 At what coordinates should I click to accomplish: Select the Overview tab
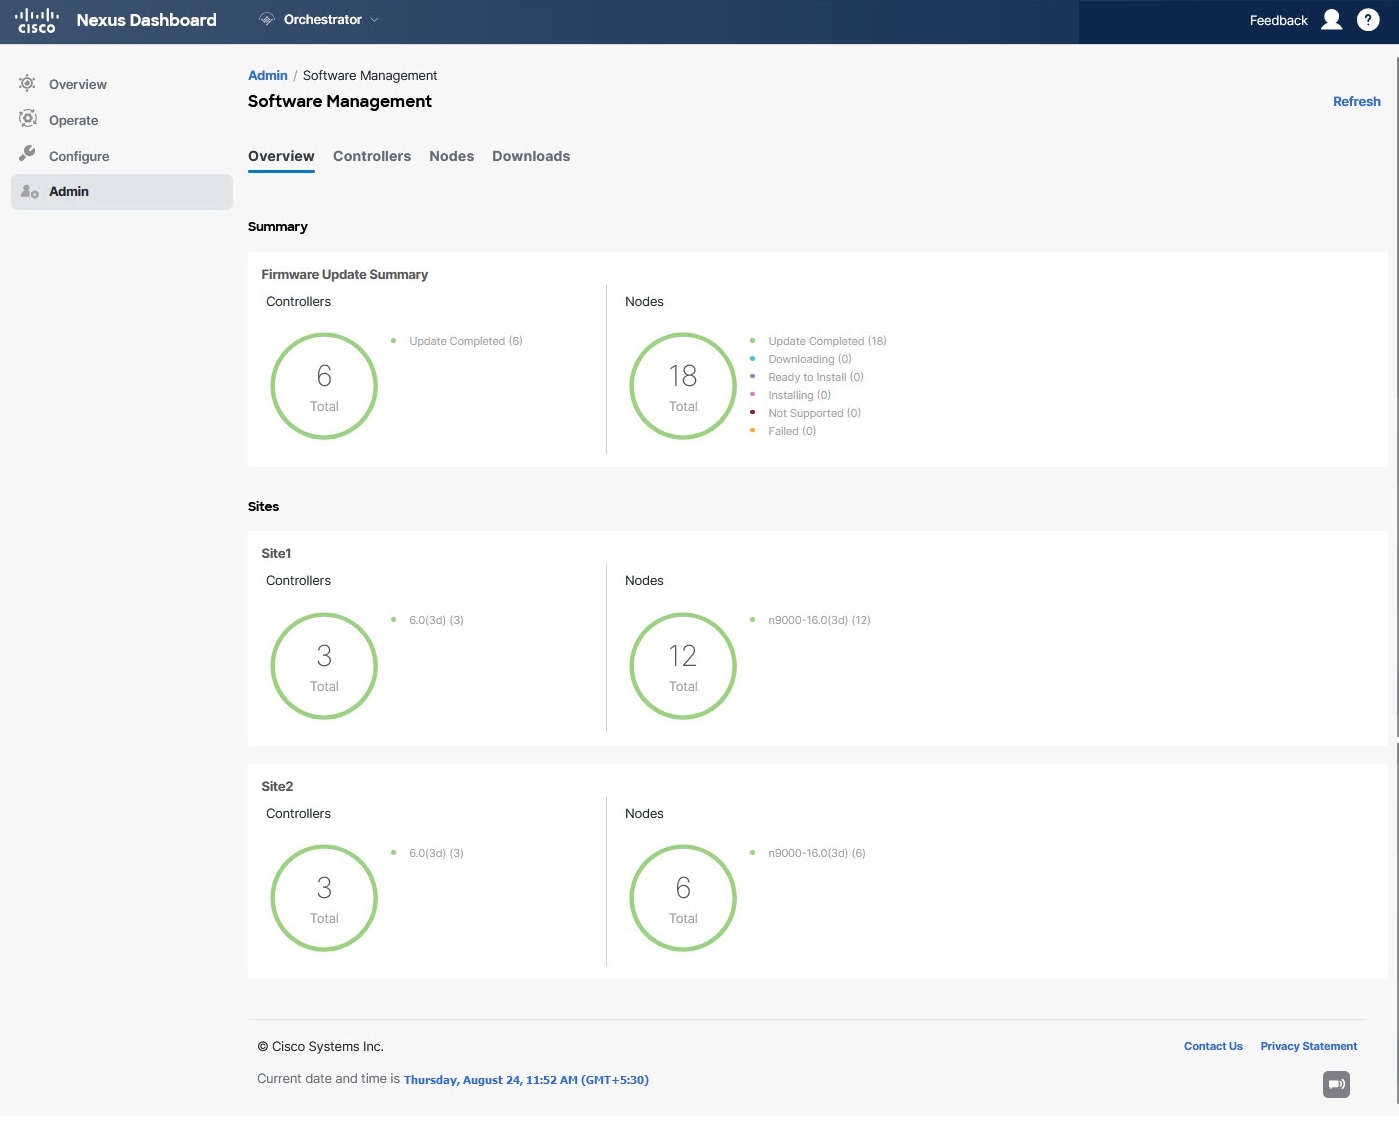(x=281, y=156)
